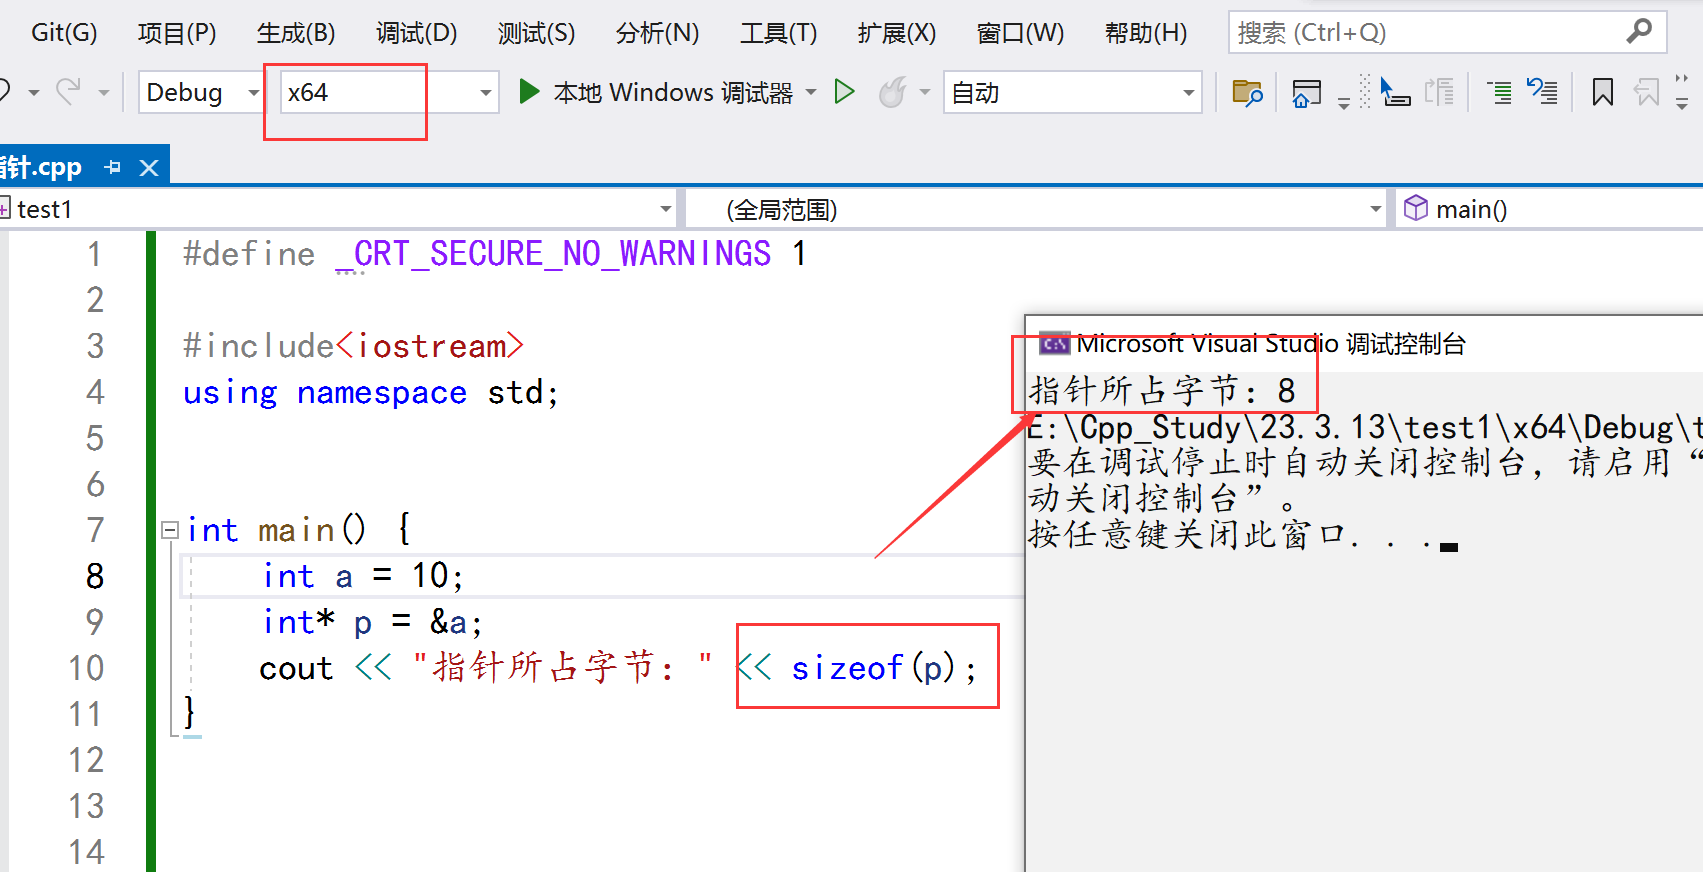
Task: Open the 自动 combo box
Action: pyautogui.click(x=1072, y=92)
